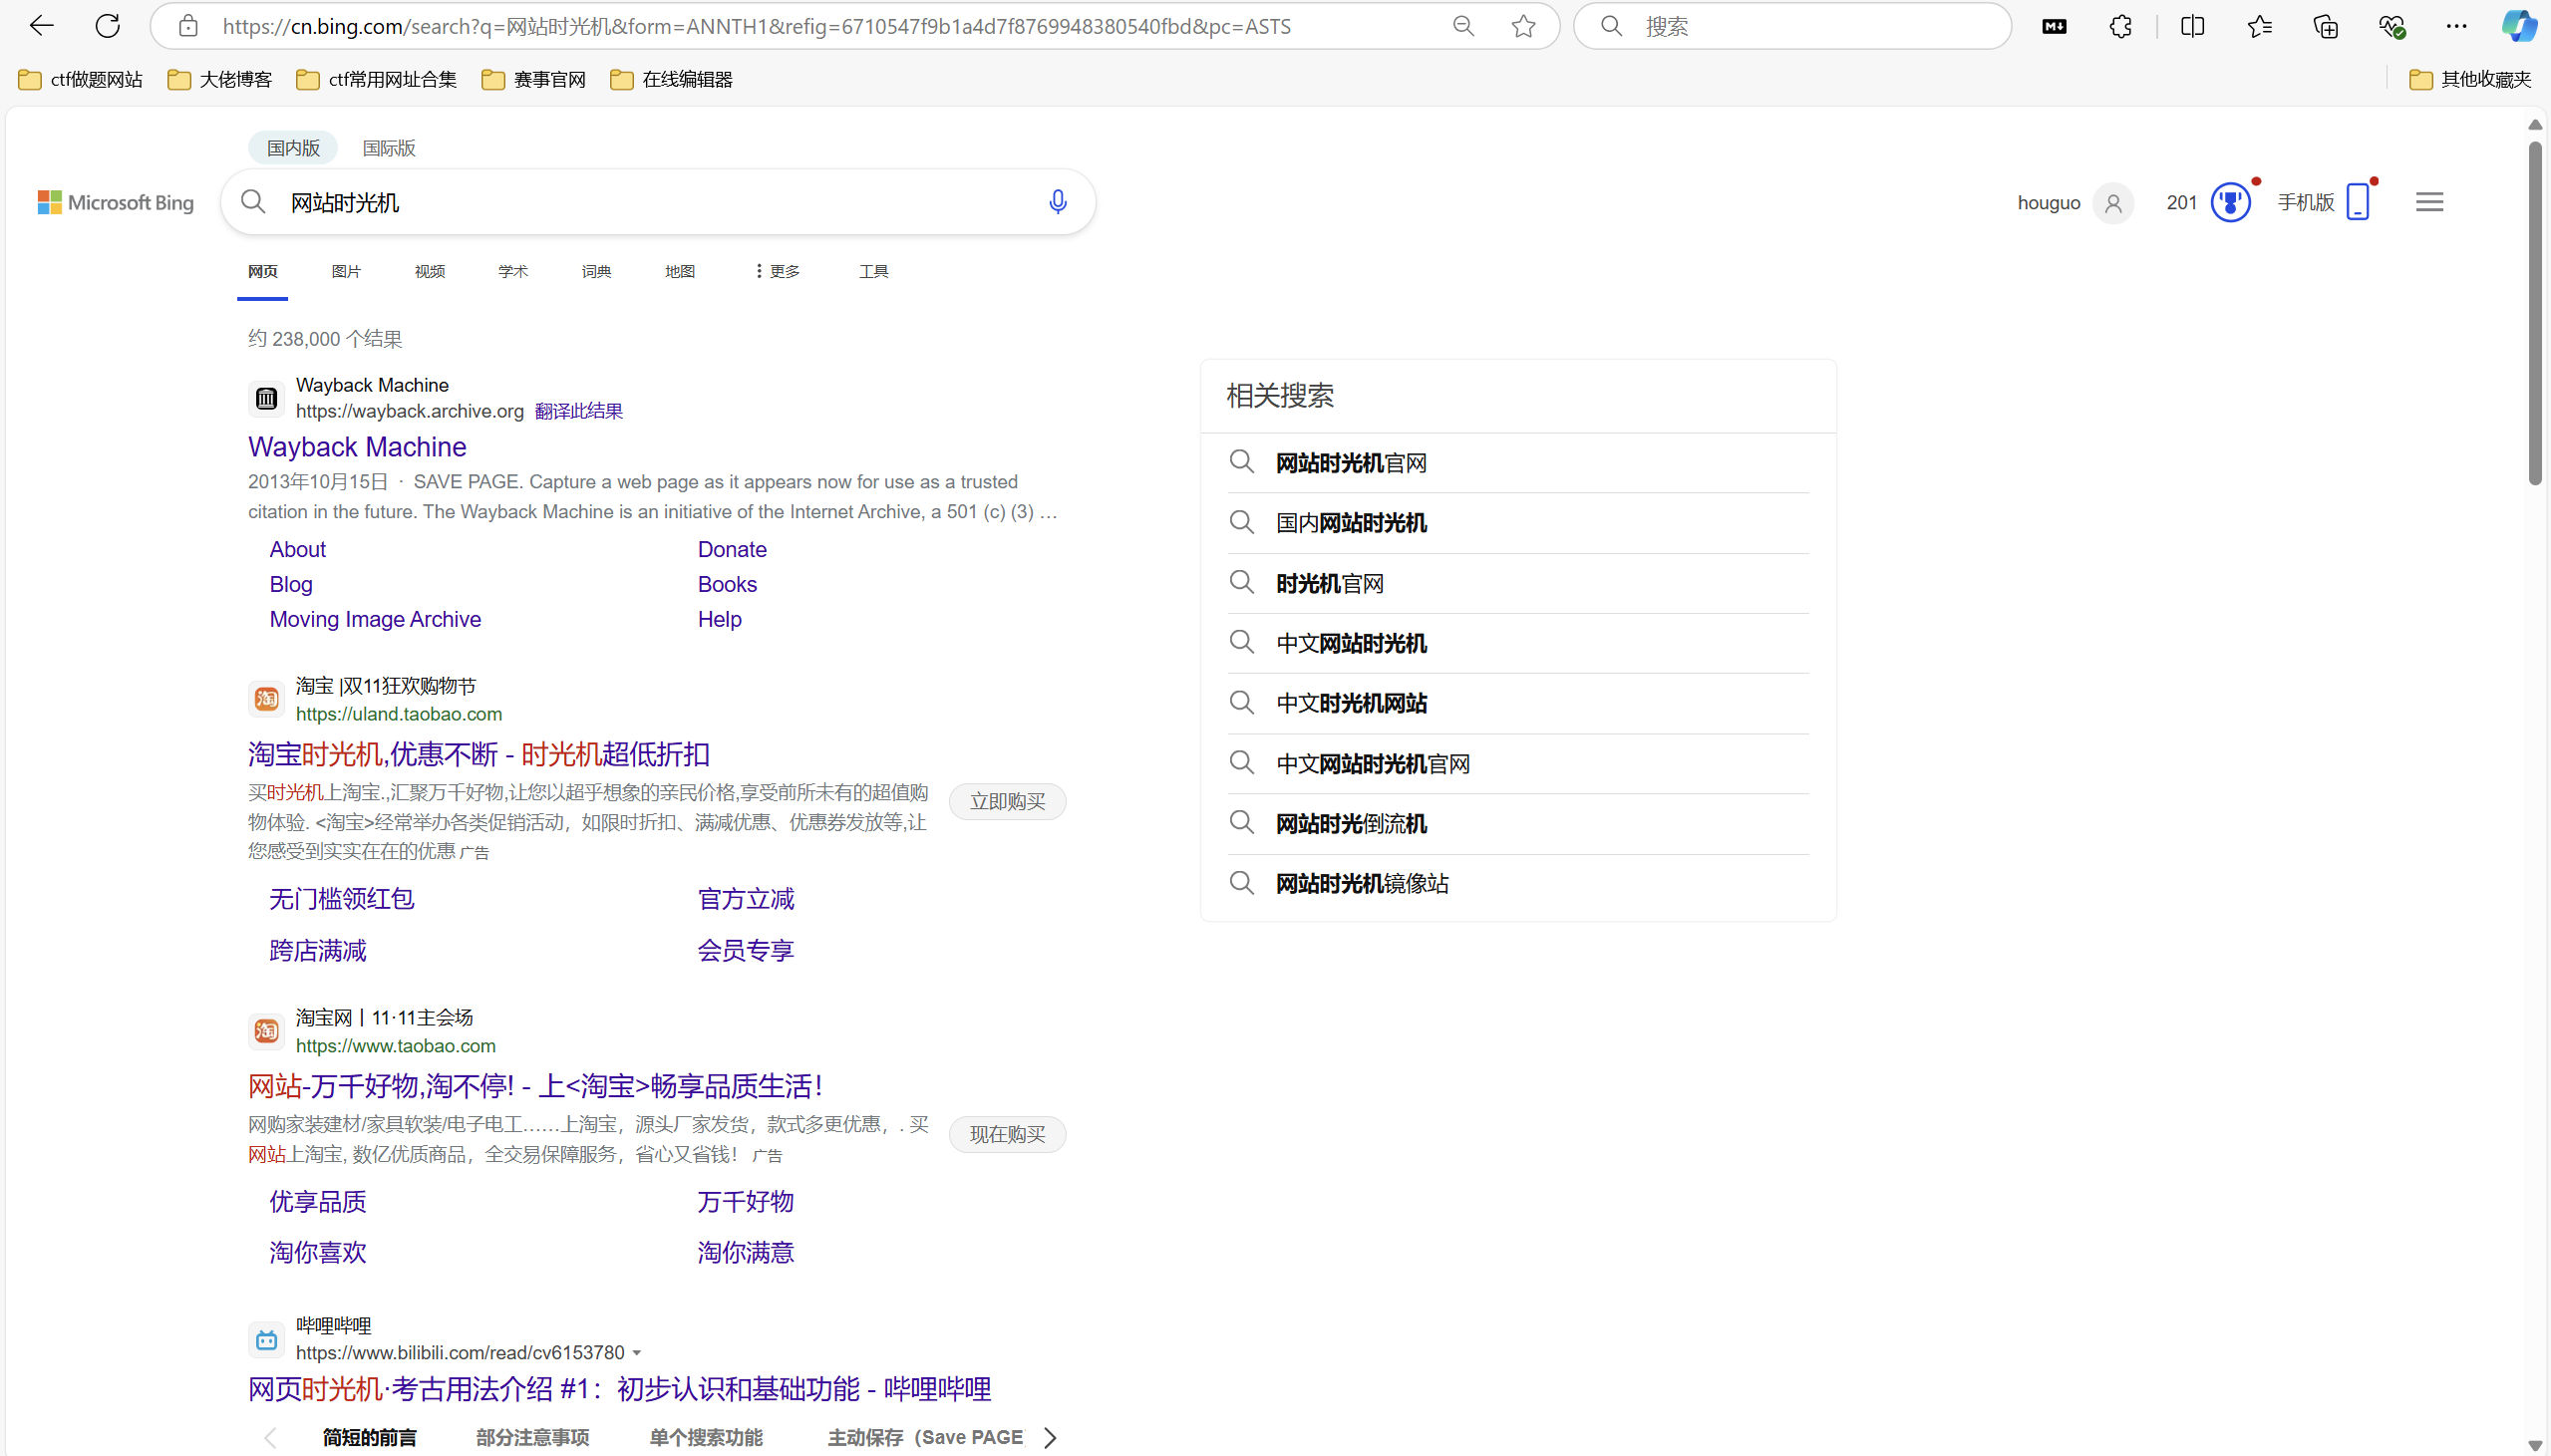Switch to 国际版 search mode
The image size is (2551, 1456).
[x=389, y=148]
